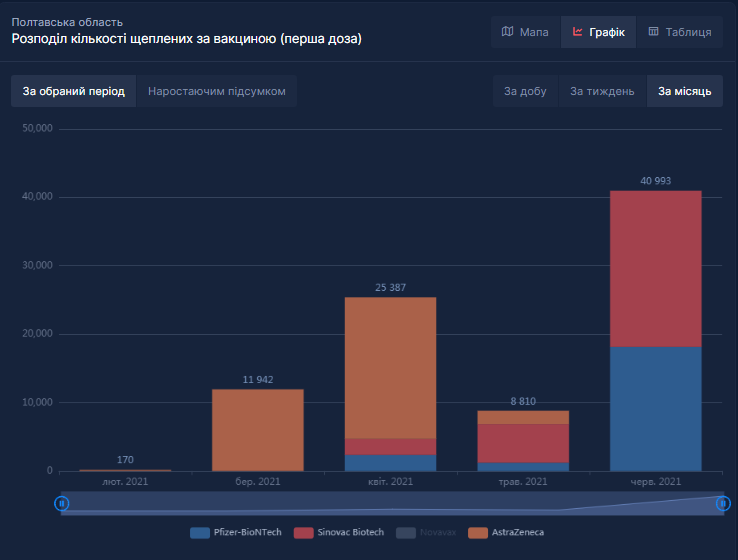Click the left range slider handle

61,504
